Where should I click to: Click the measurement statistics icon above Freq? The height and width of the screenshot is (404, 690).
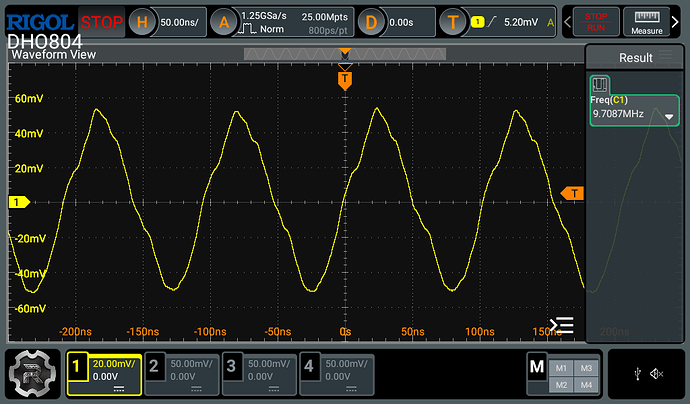click(600, 85)
